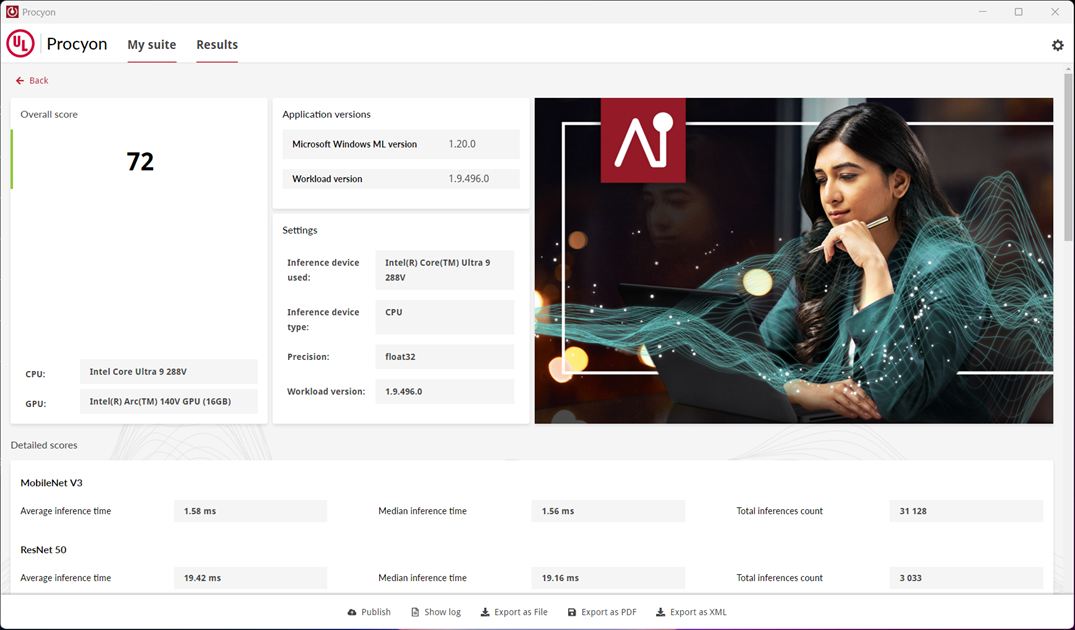The image size is (1075, 630).
Task: Export as XML button
Action: [x=691, y=612]
